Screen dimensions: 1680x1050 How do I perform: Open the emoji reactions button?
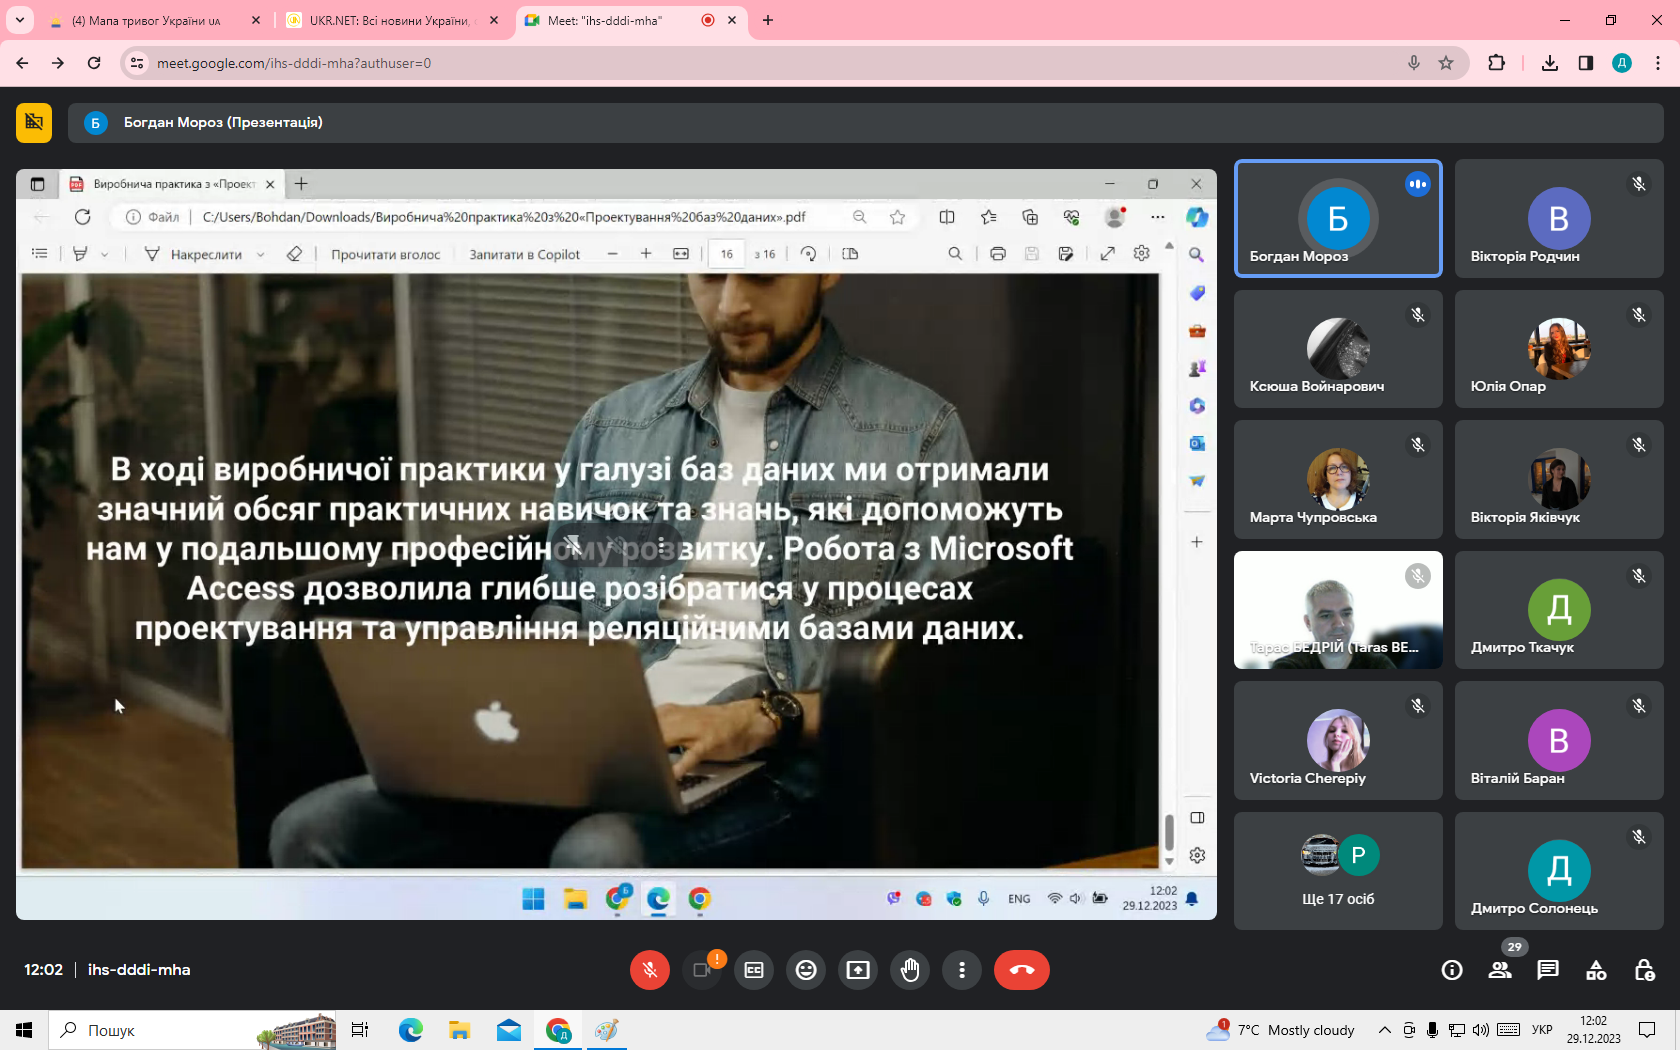pos(806,970)
